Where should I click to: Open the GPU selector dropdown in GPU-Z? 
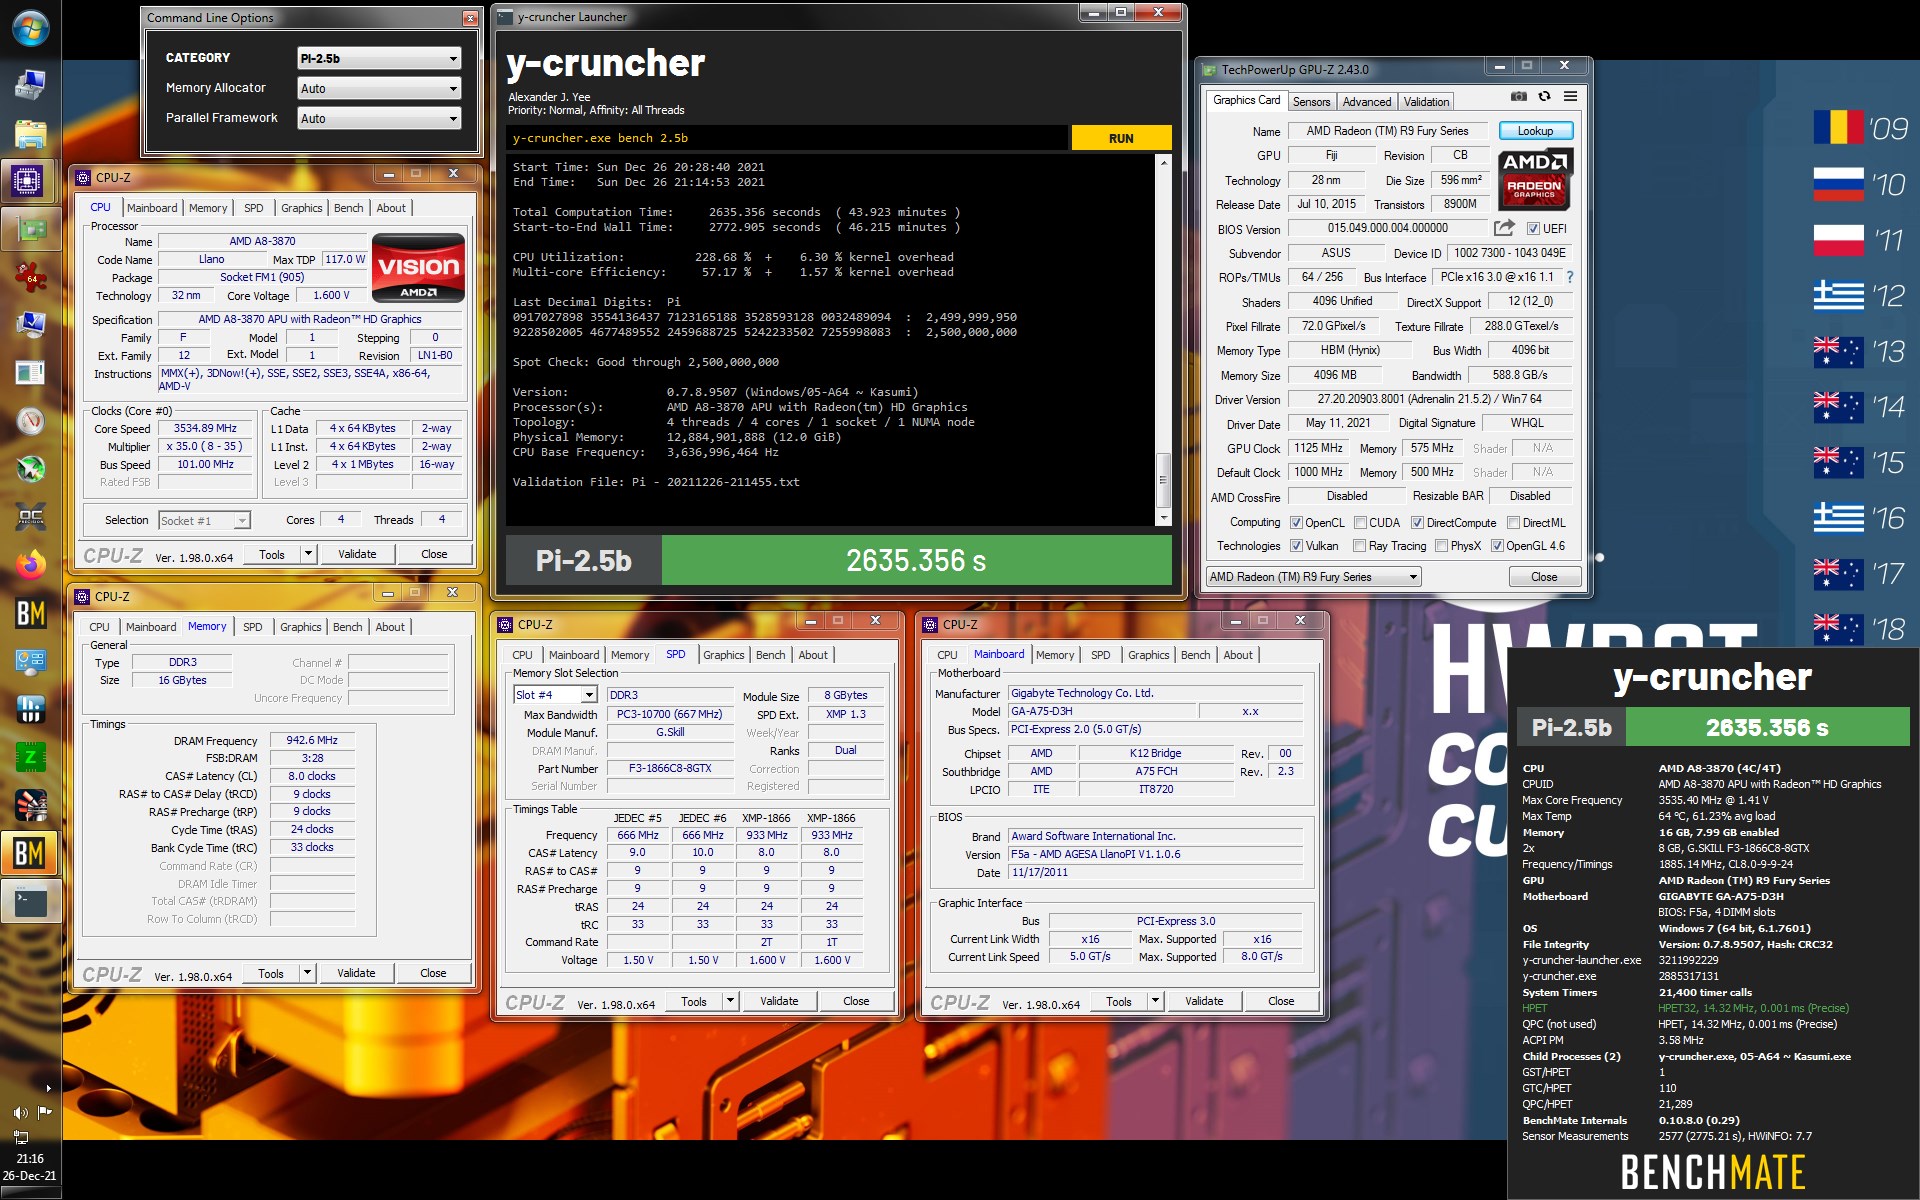coord(1314,577)
